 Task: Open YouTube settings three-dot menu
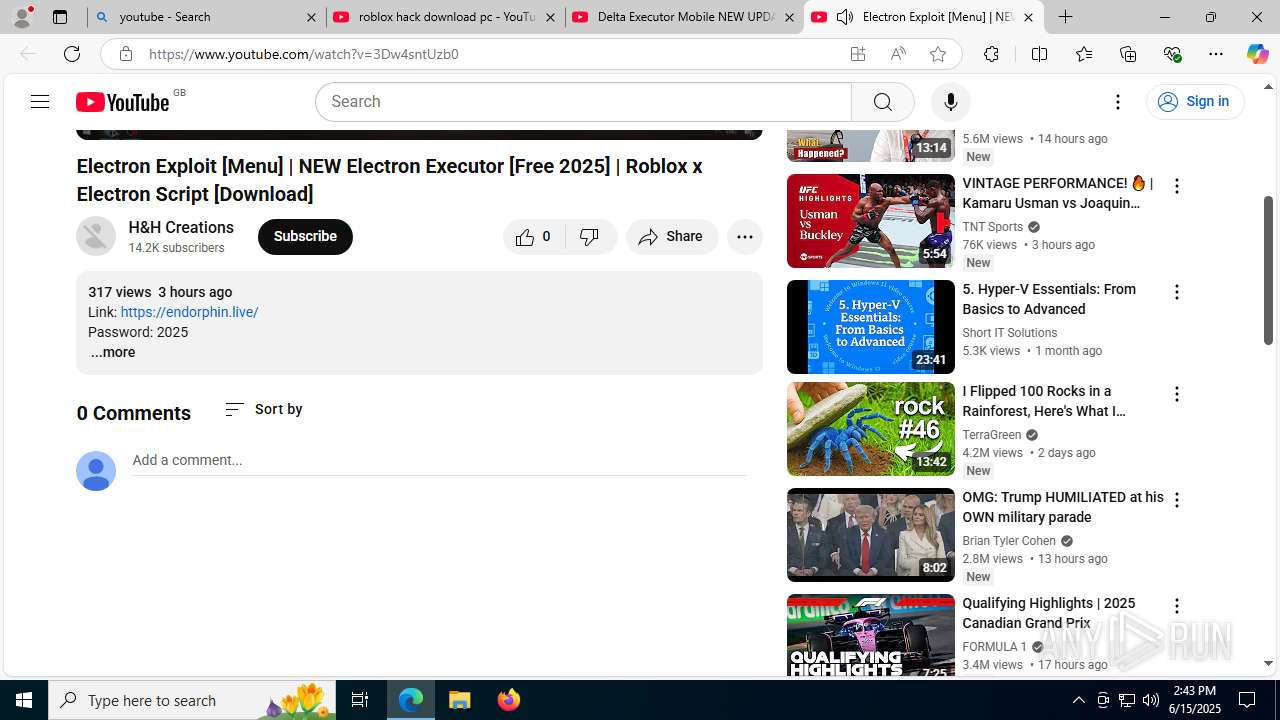point(1118,101)
